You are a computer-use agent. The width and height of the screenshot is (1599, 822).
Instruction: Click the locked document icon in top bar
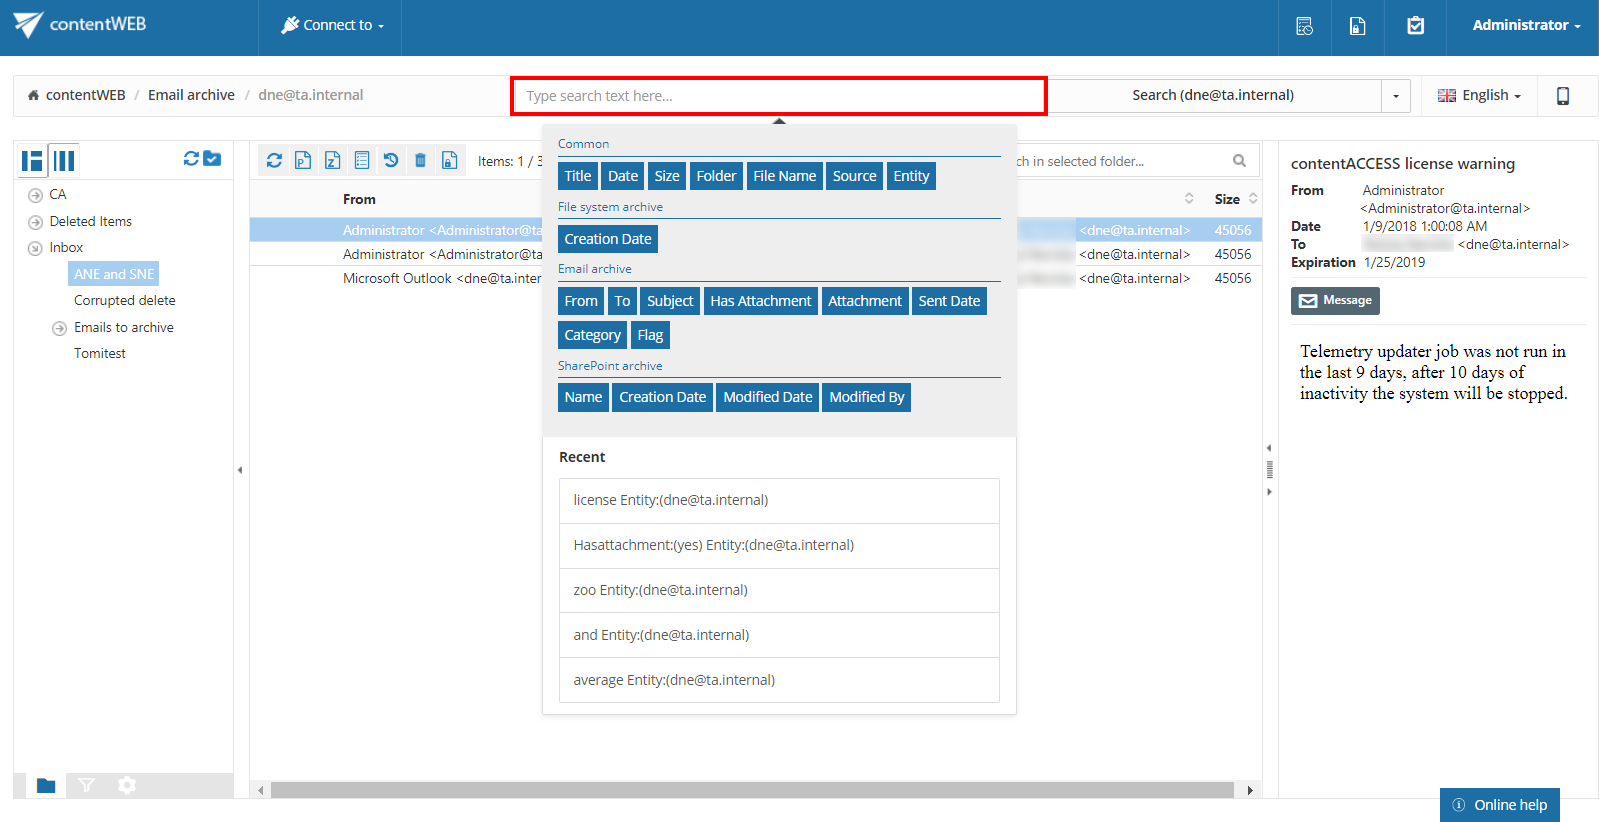pyautogui.click(x=1357, y=26)
